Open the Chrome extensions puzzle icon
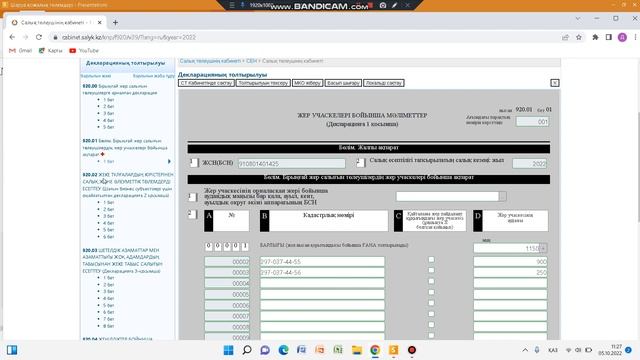 (x=596, y=37)
